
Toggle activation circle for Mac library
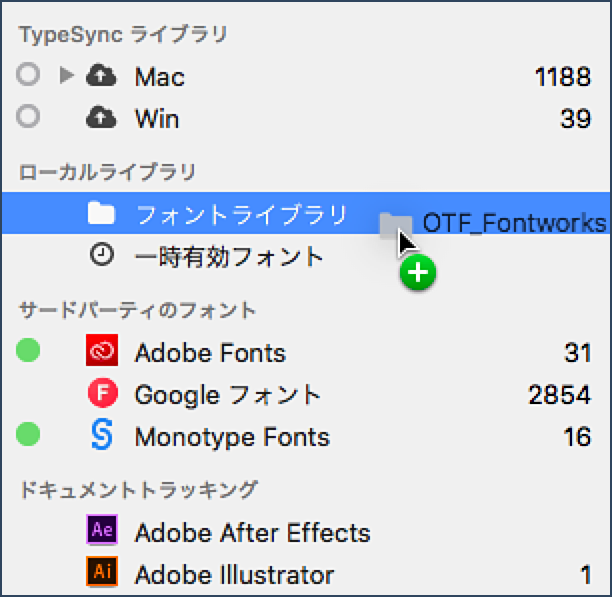(x=28, y=74)
